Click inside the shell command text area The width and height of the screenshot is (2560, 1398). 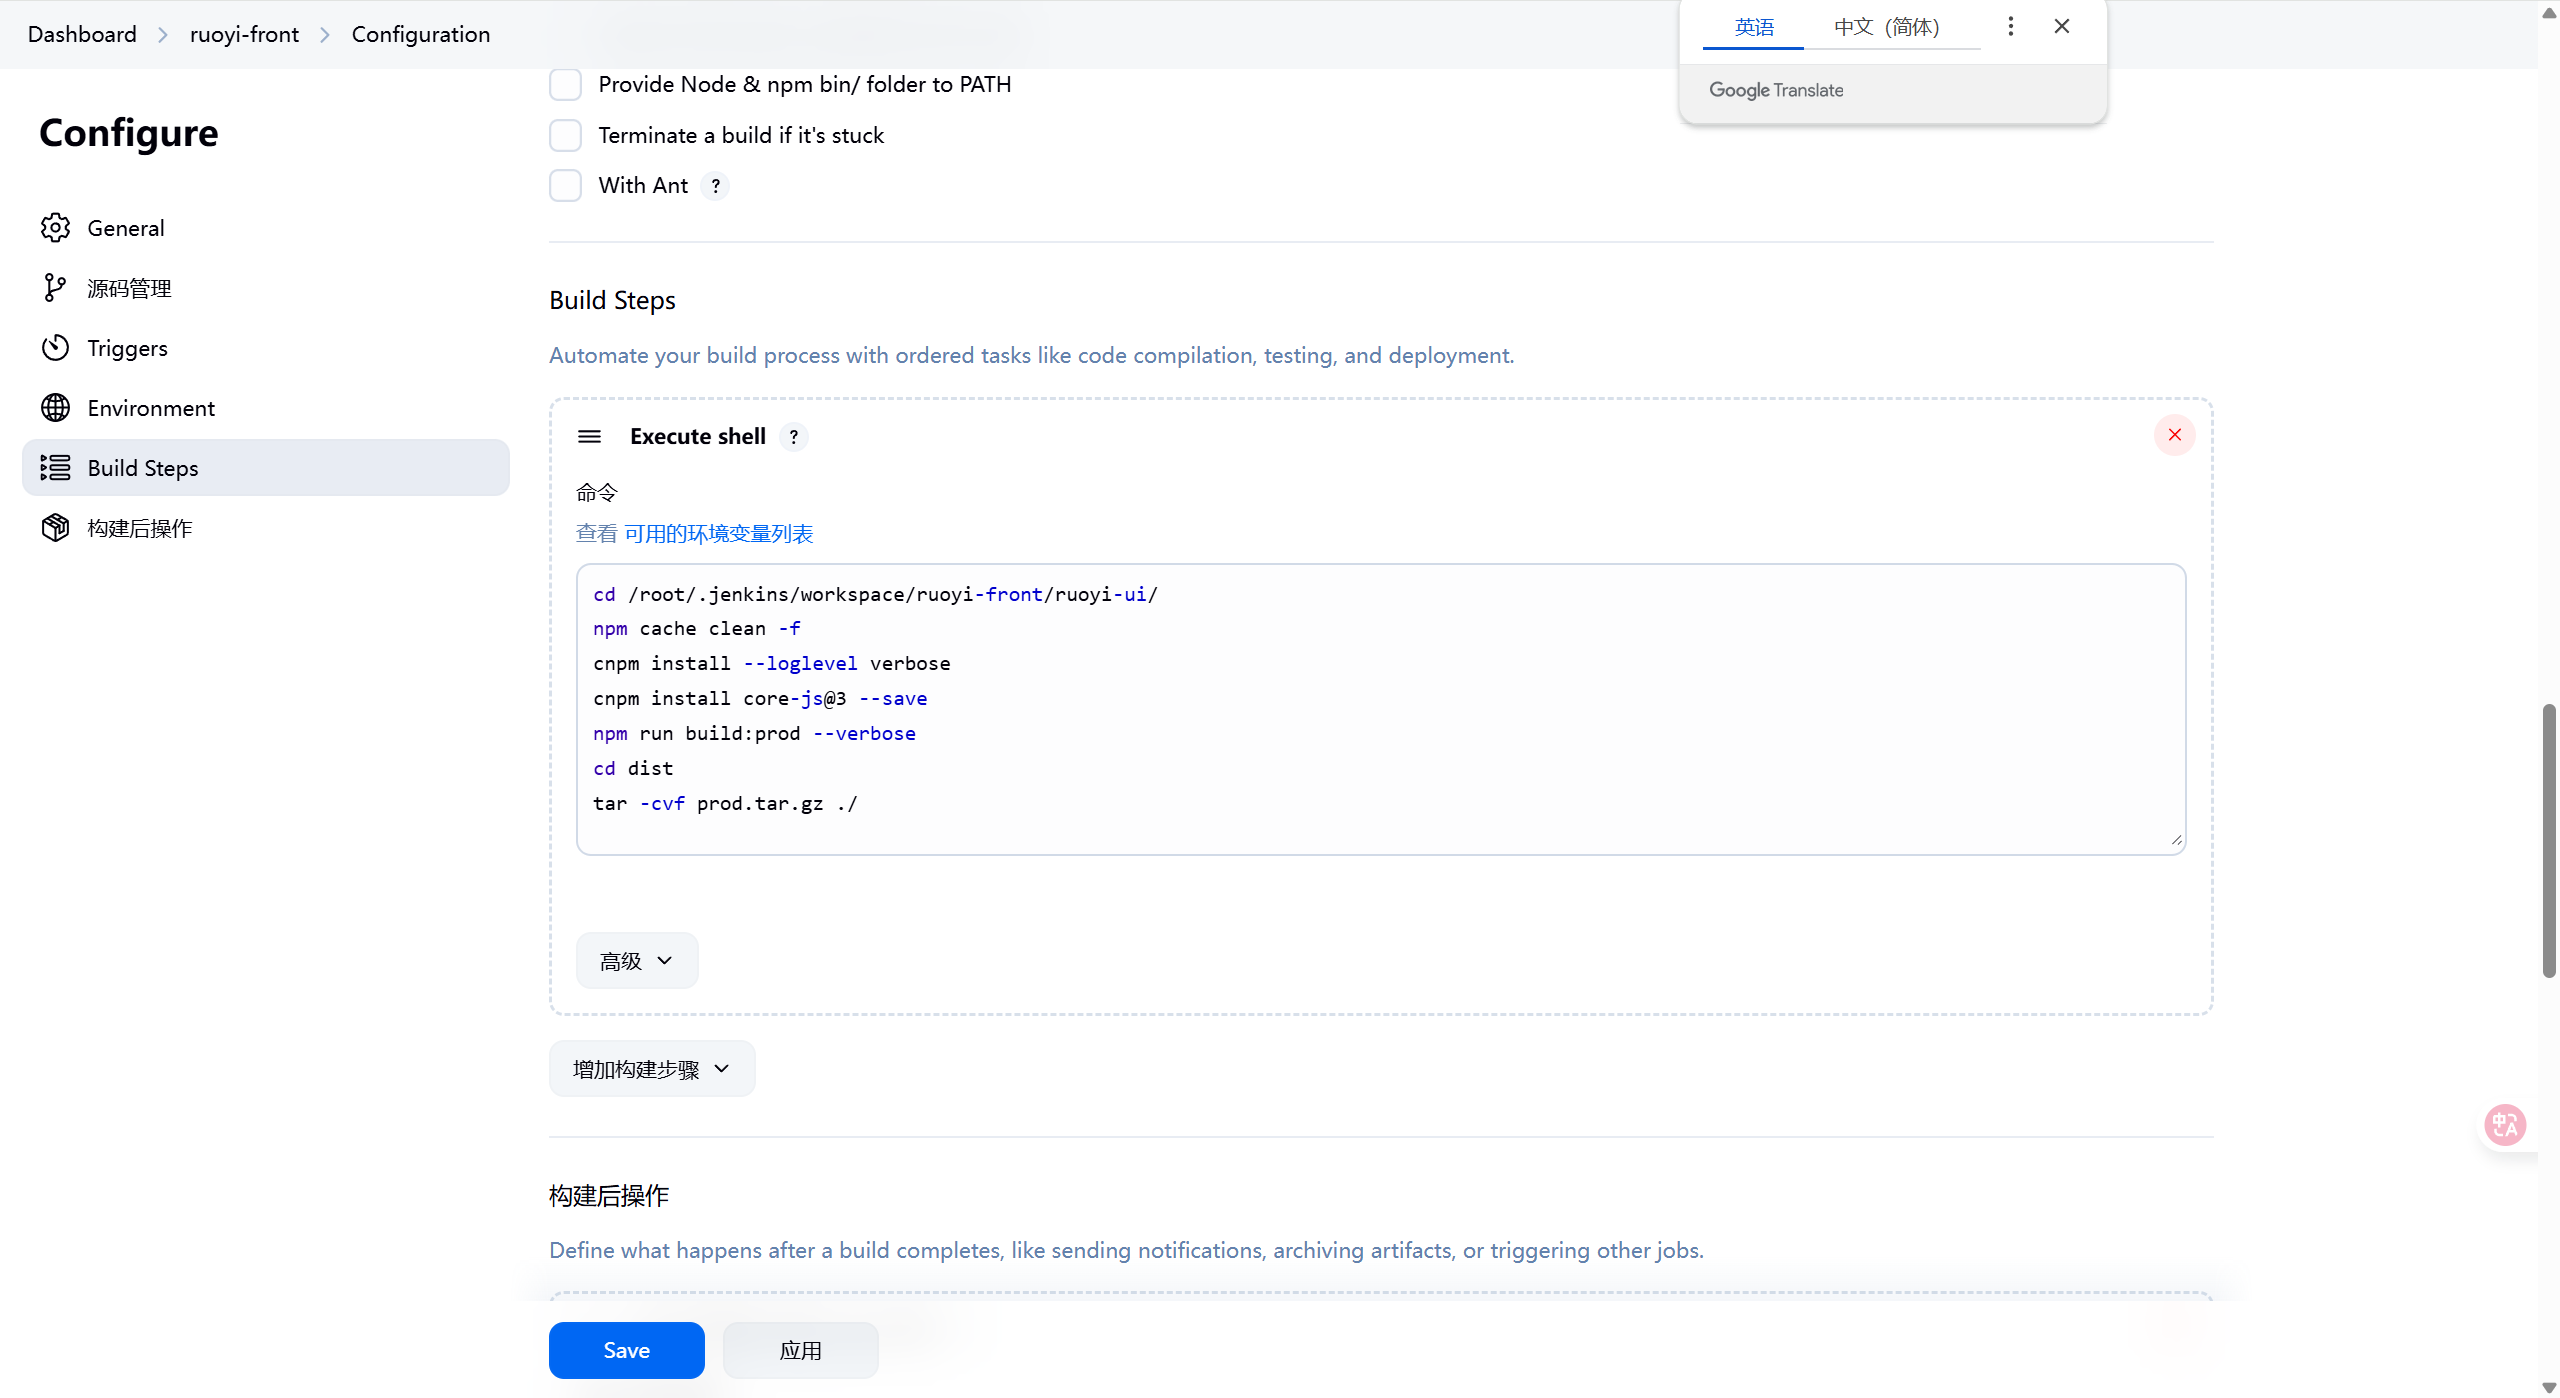click(1380, 710)
